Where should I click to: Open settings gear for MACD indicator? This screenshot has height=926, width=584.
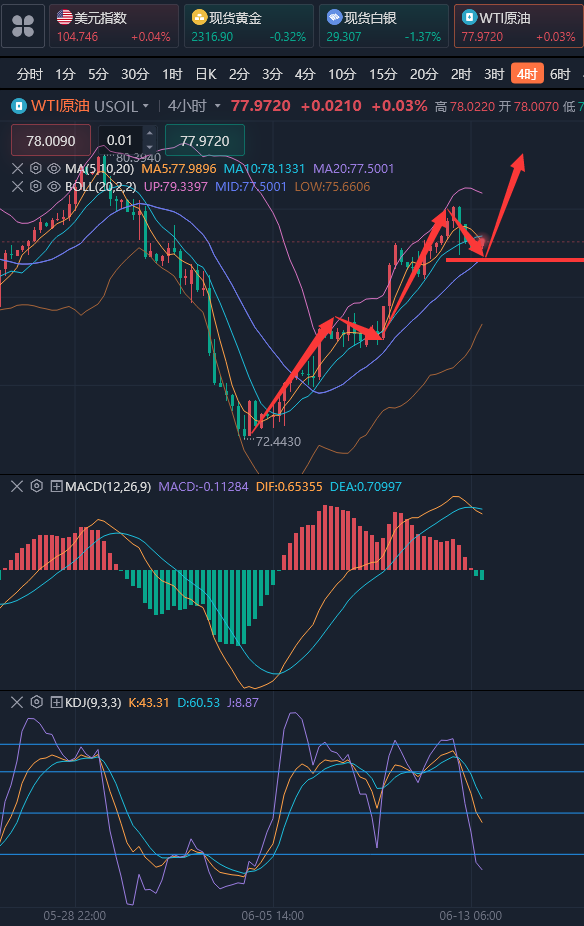pyautogui.click(x=37, y=487)
